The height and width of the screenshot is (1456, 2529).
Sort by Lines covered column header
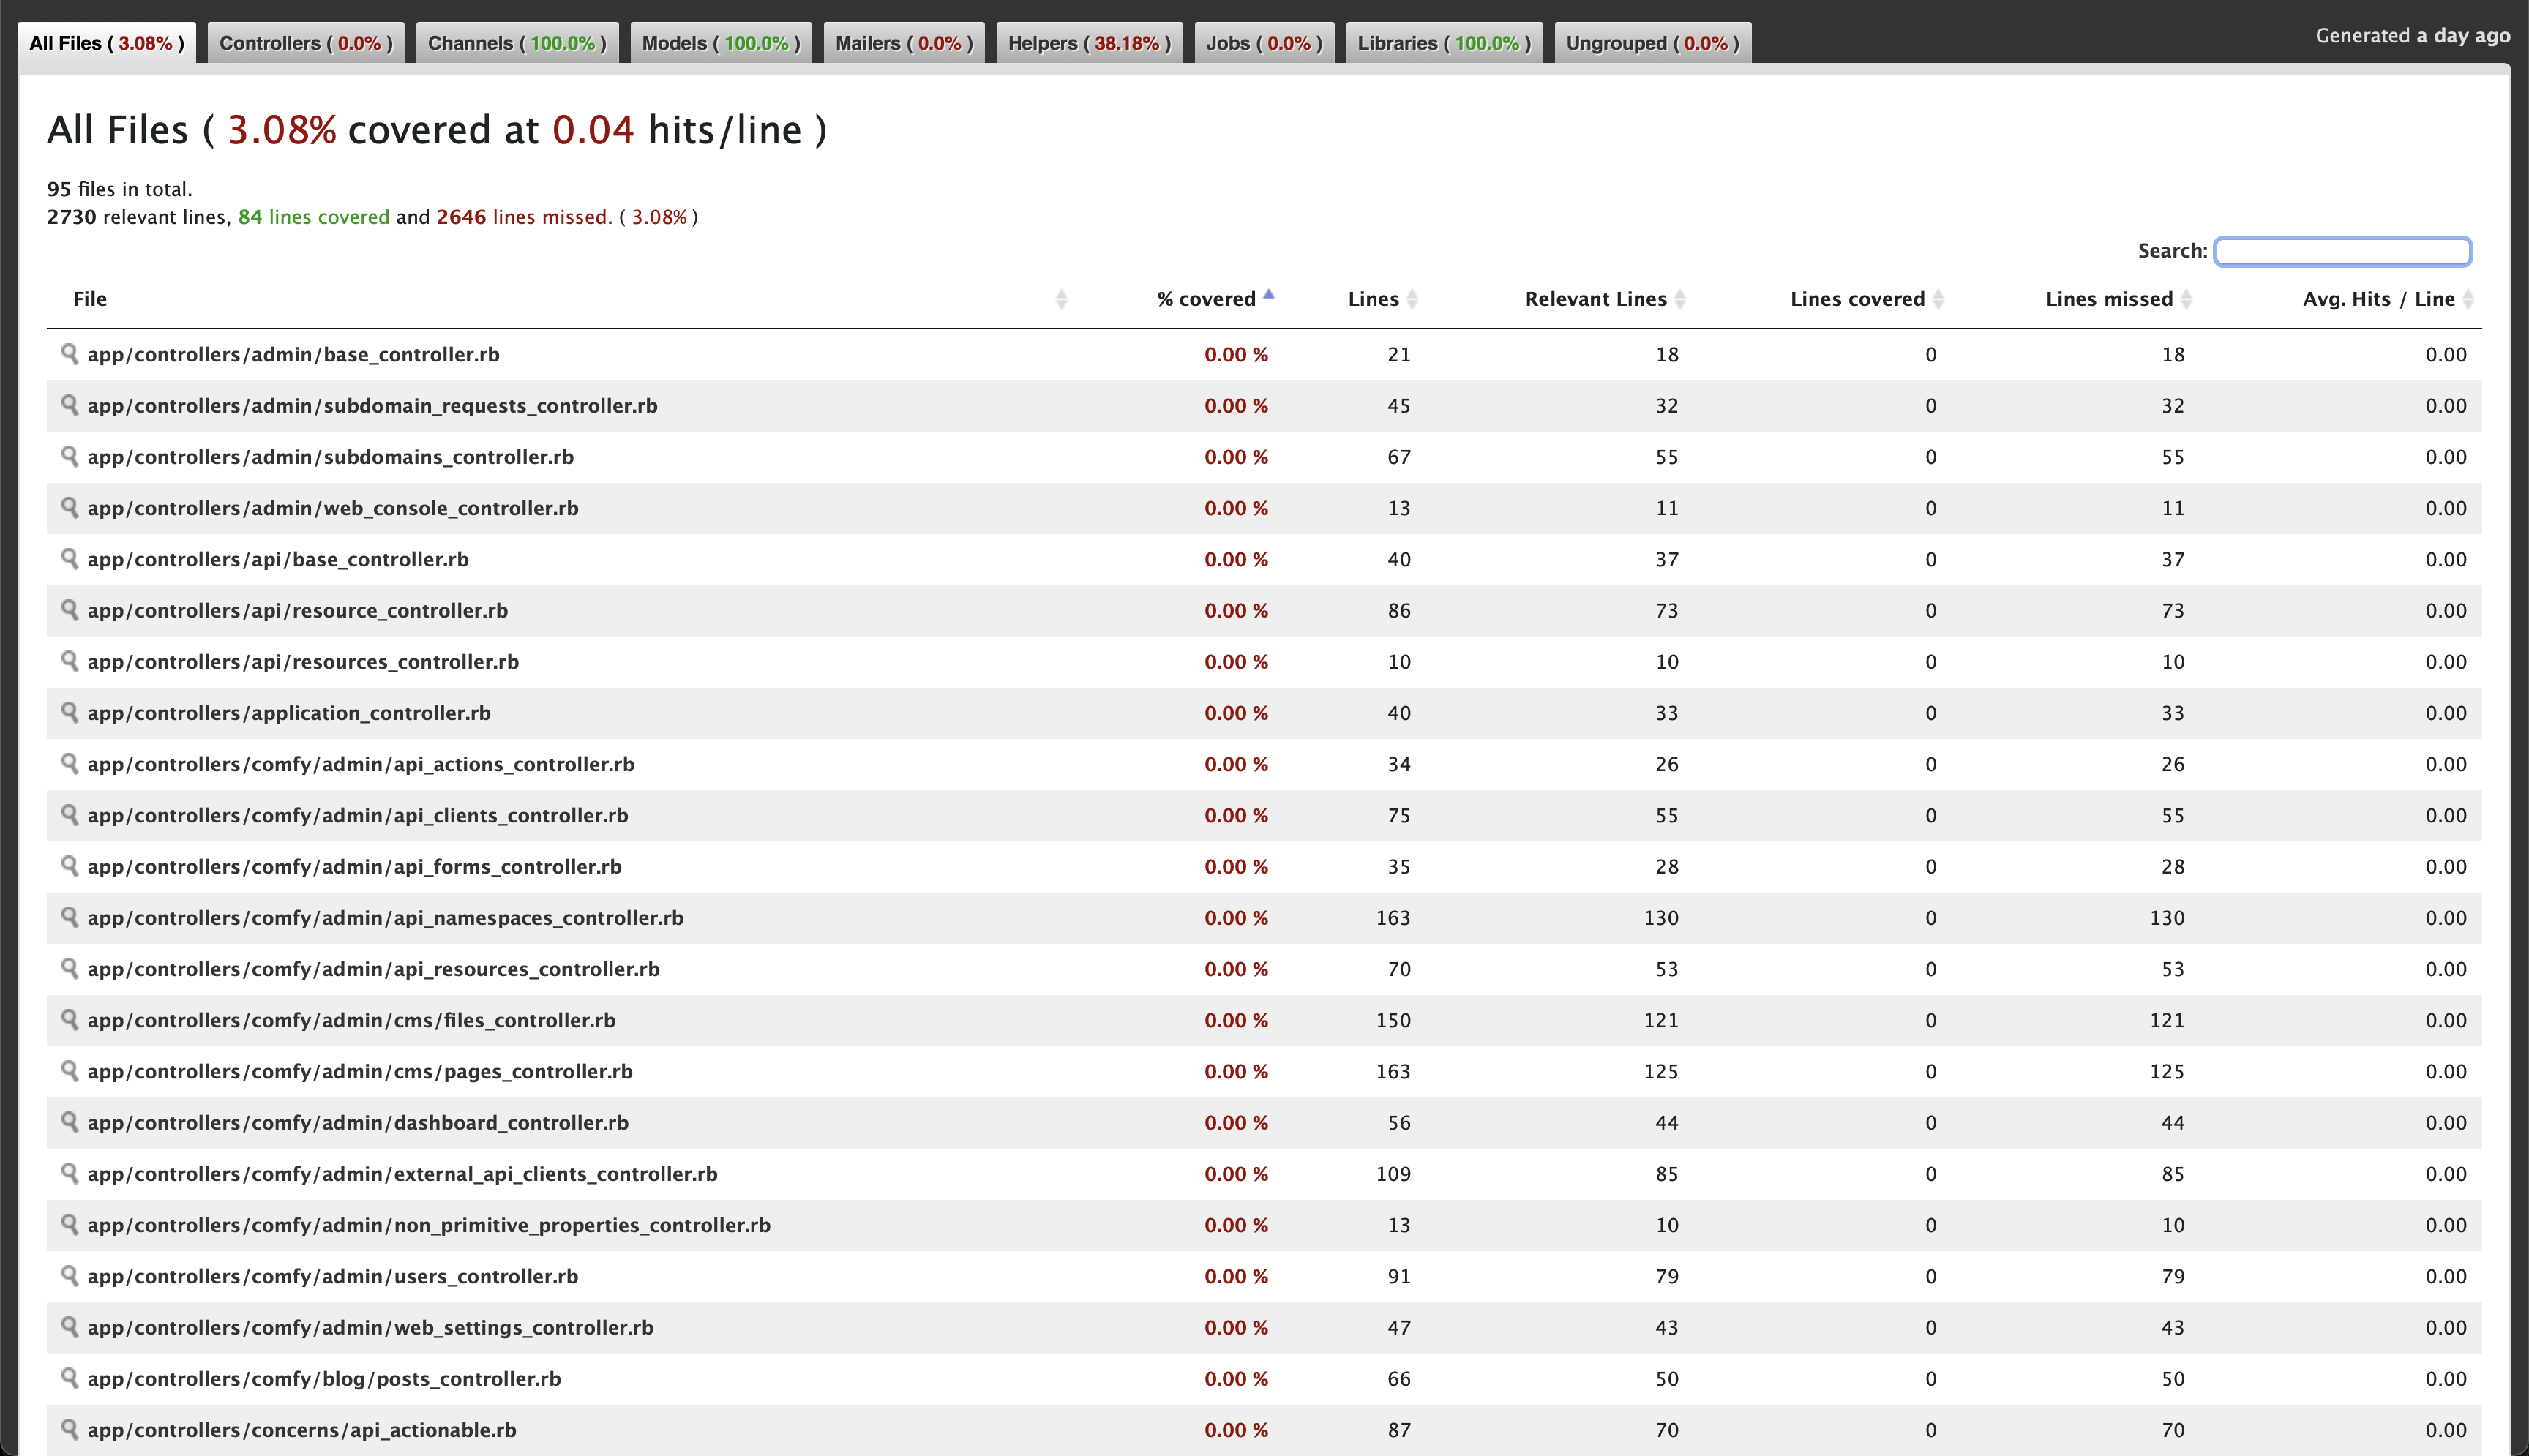click(1857, 299)
